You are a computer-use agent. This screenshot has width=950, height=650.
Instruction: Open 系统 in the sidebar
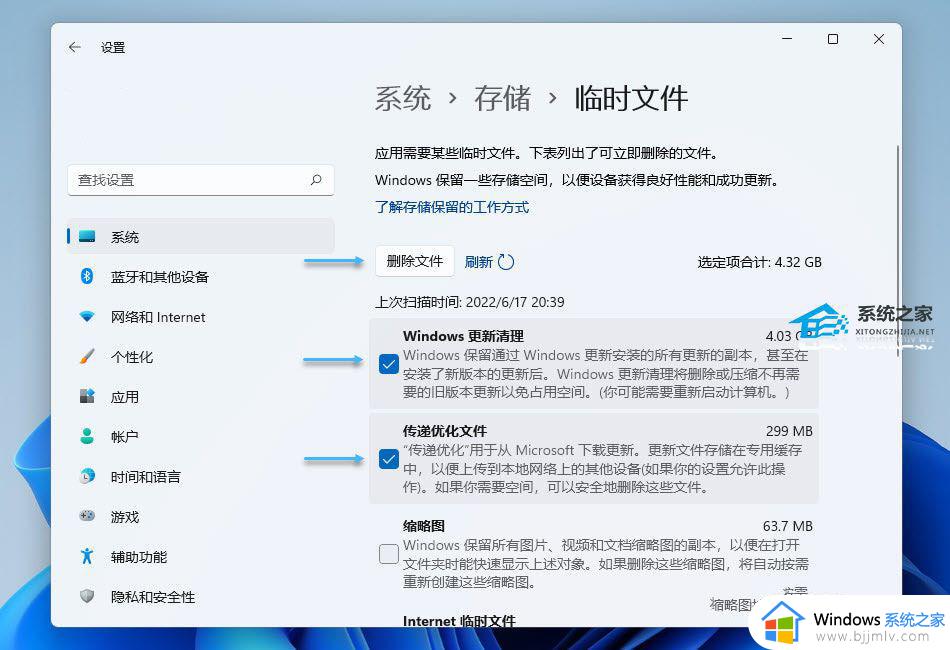(x=201, y=236)
